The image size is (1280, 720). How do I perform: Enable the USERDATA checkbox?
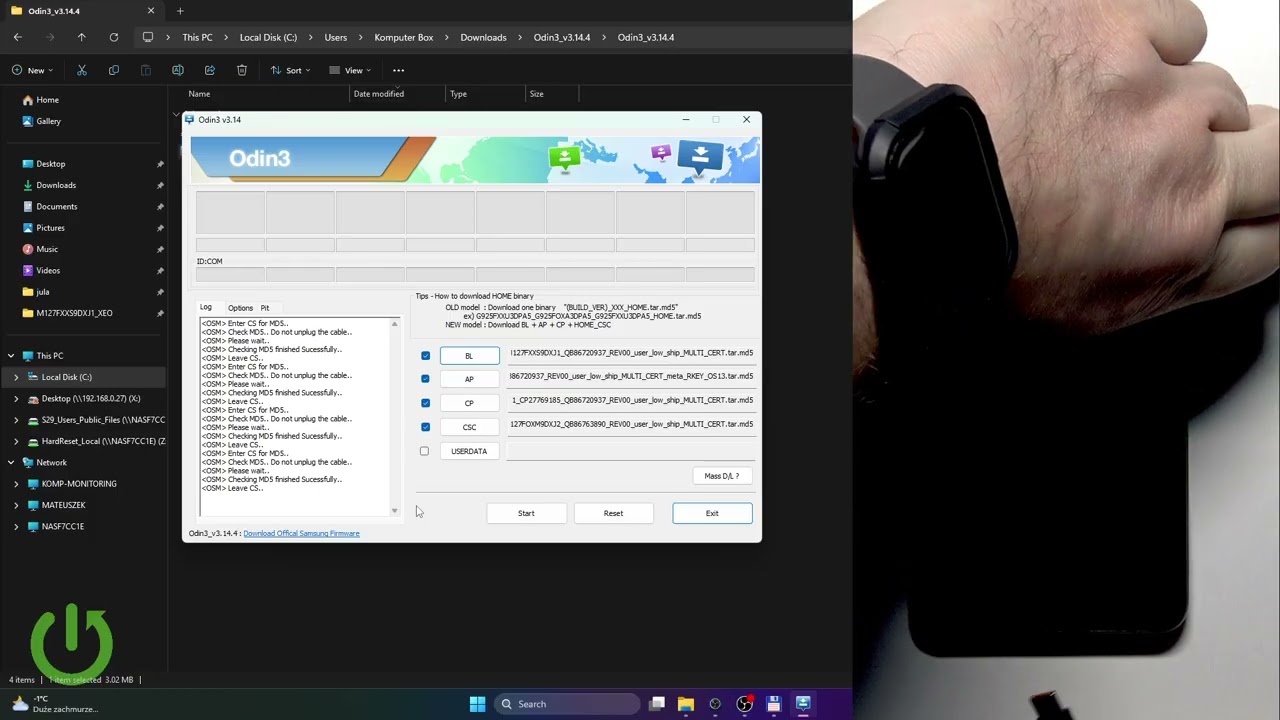(x=425, y=451)
